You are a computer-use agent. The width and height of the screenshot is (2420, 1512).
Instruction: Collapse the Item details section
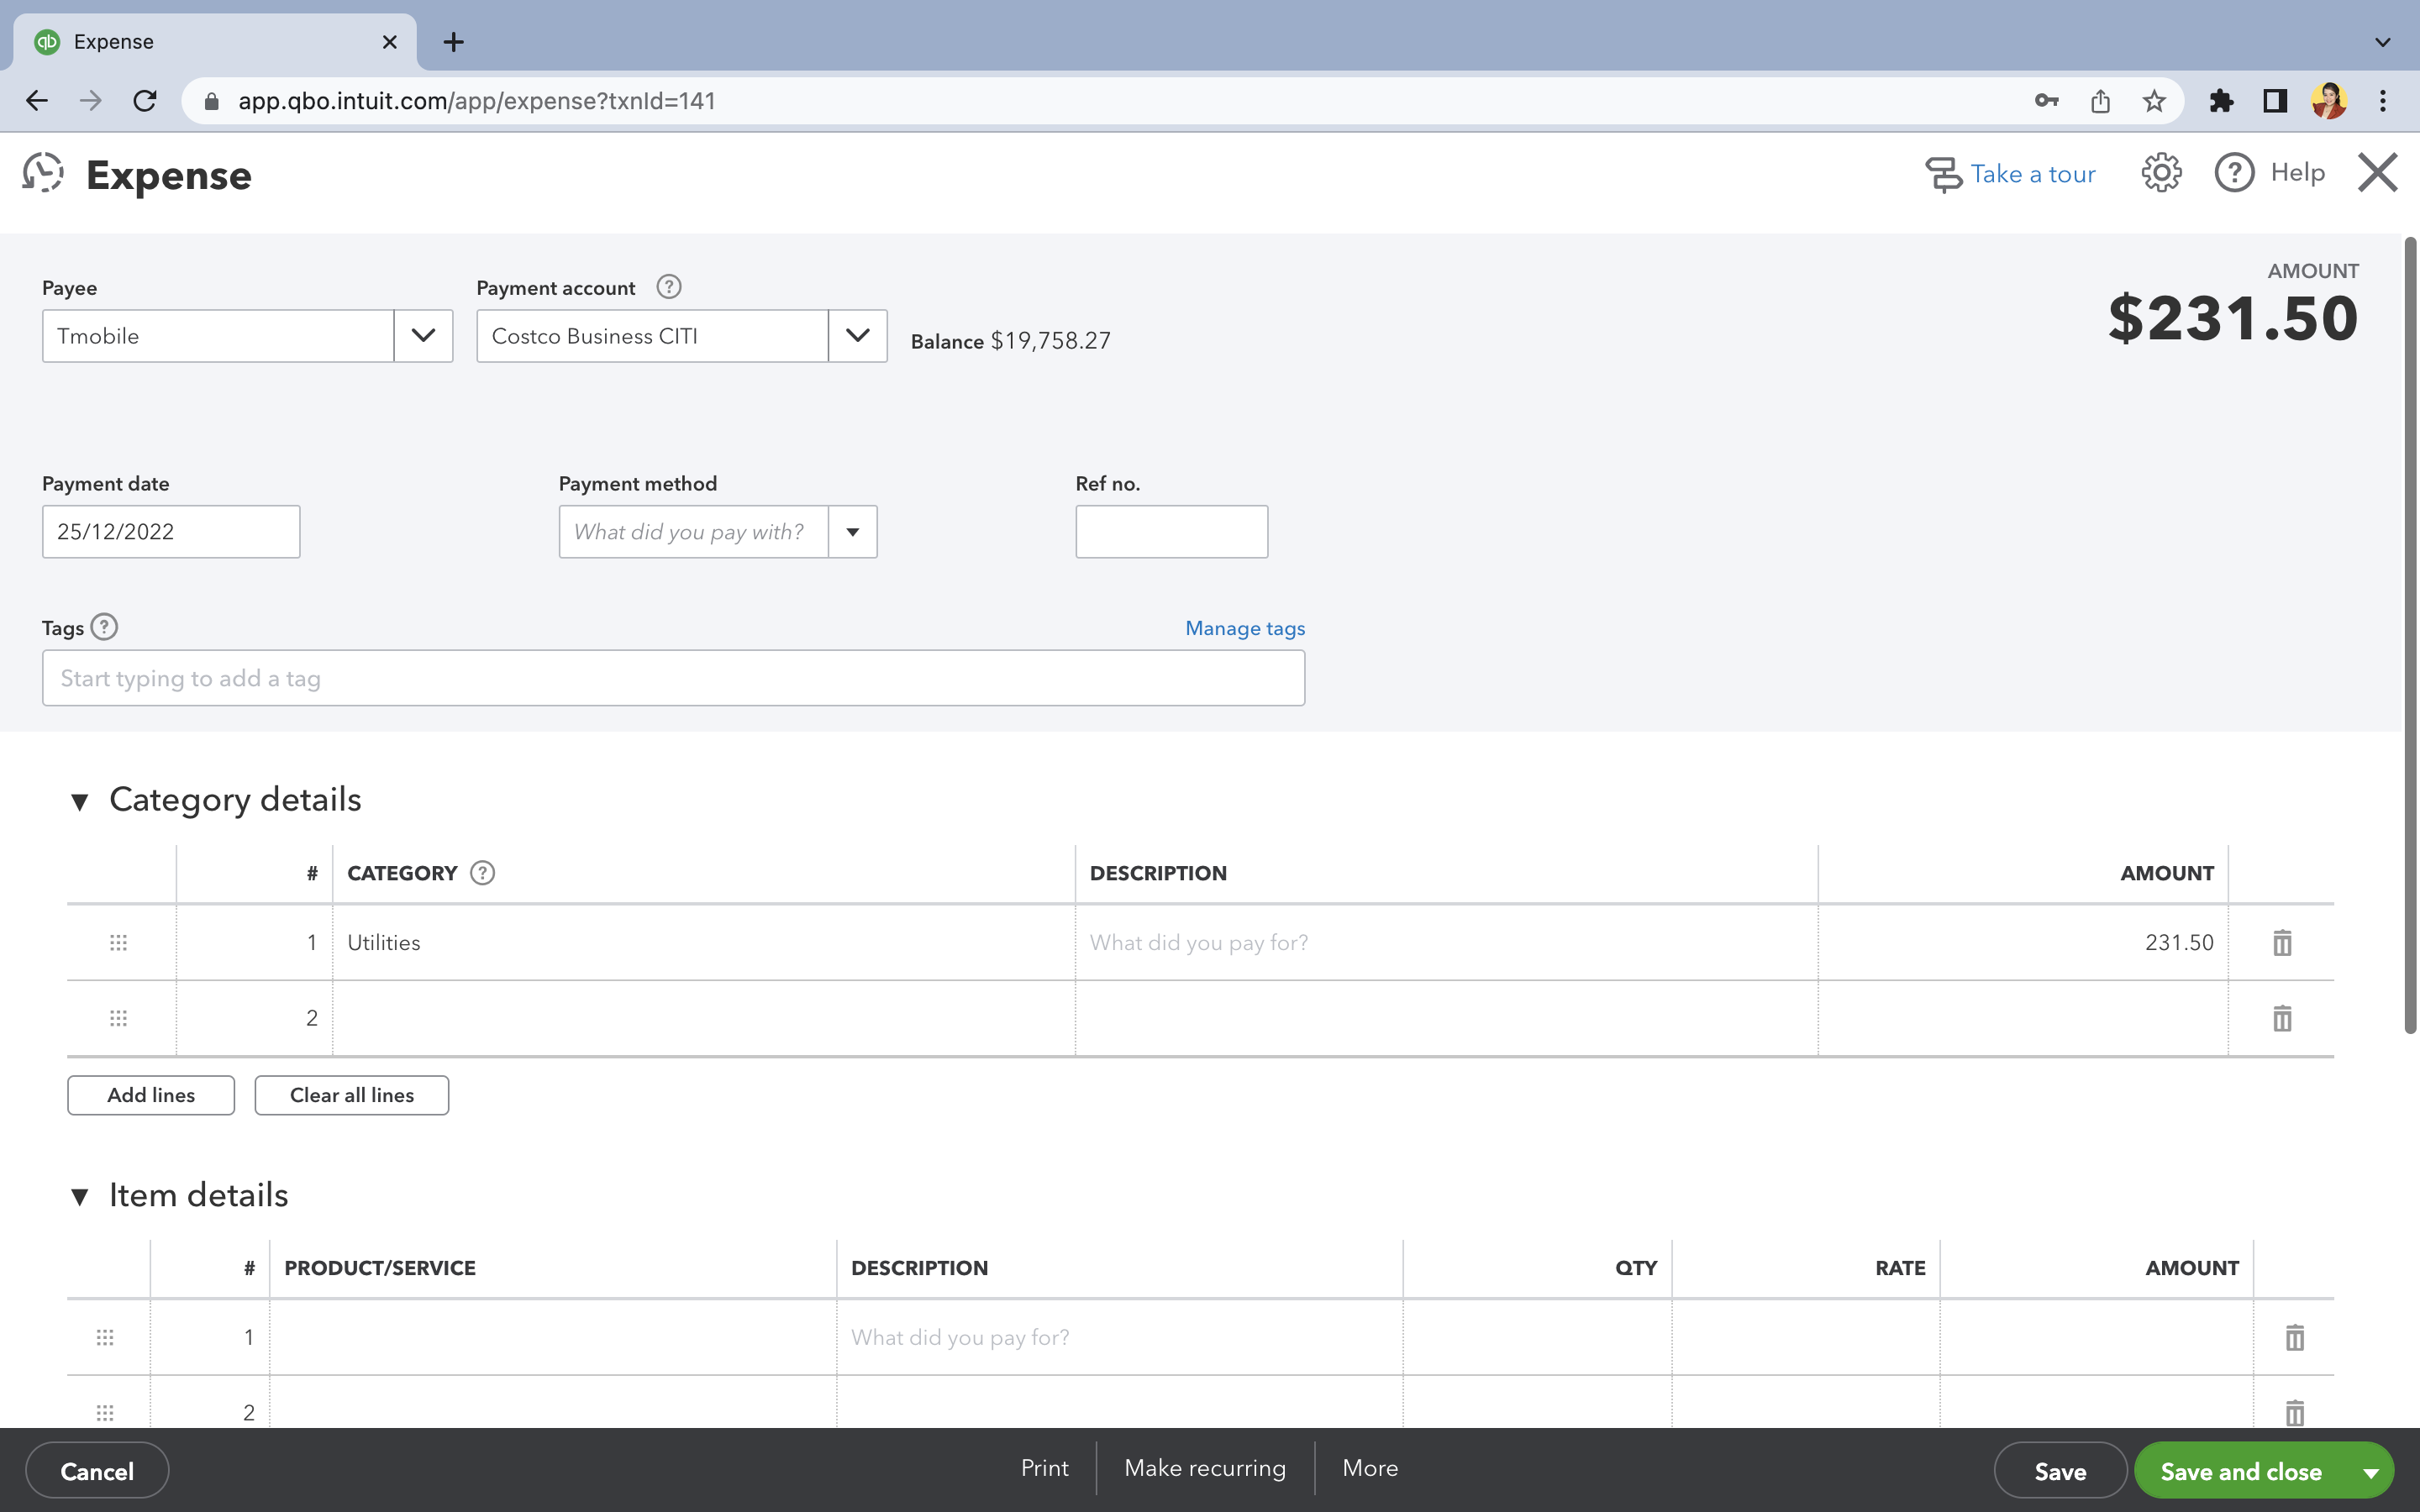(x=80, y=1196)
